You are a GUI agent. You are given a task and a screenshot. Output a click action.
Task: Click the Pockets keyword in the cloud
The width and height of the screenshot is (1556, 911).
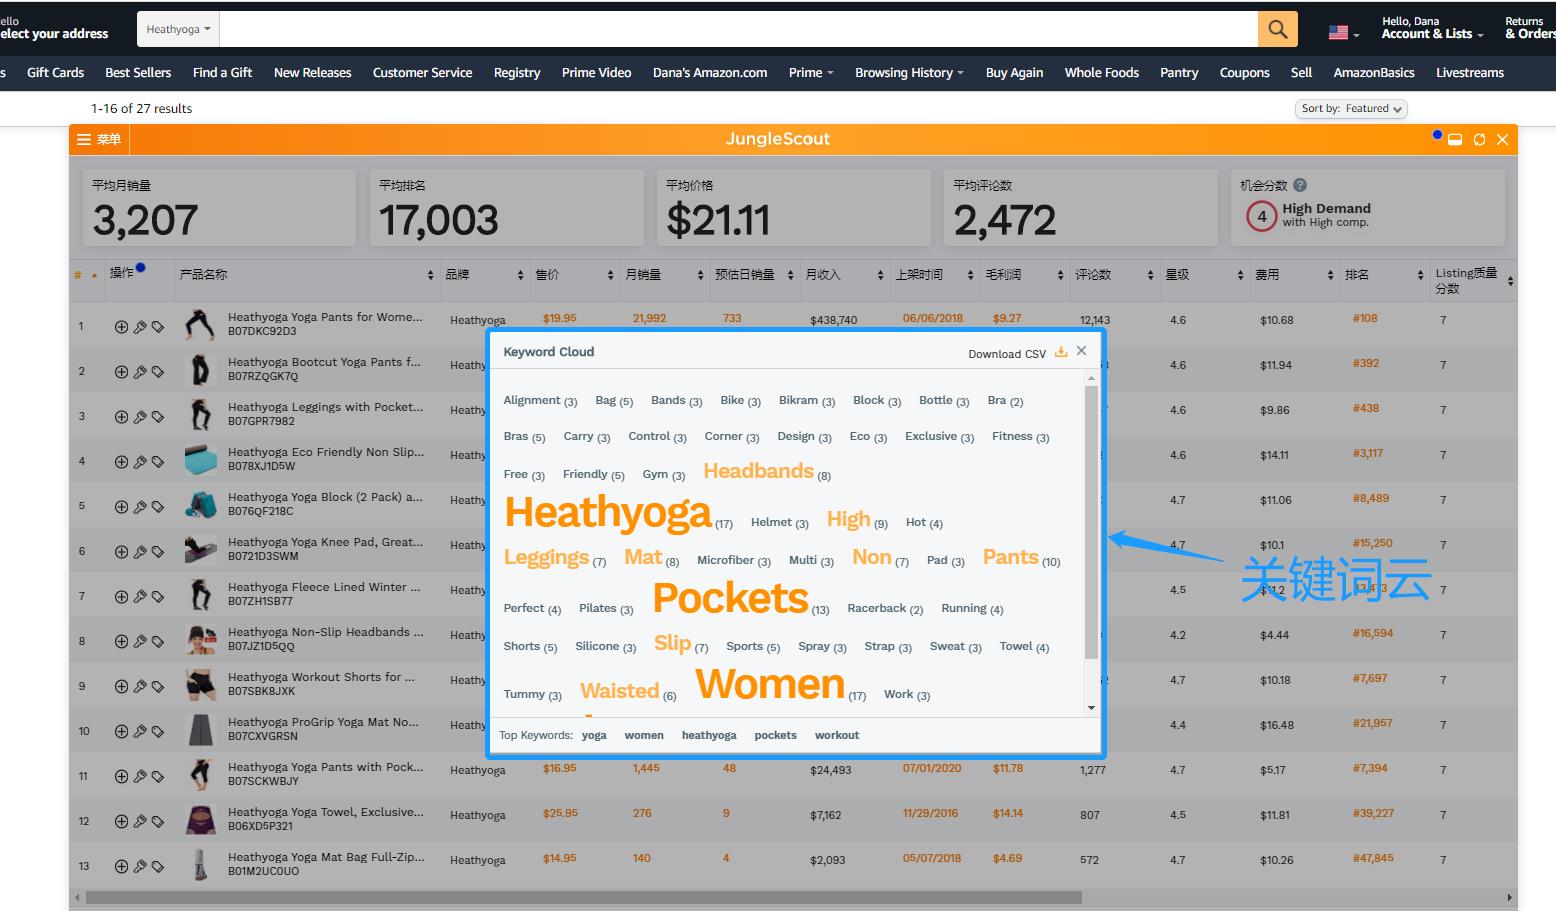(730, 598)
